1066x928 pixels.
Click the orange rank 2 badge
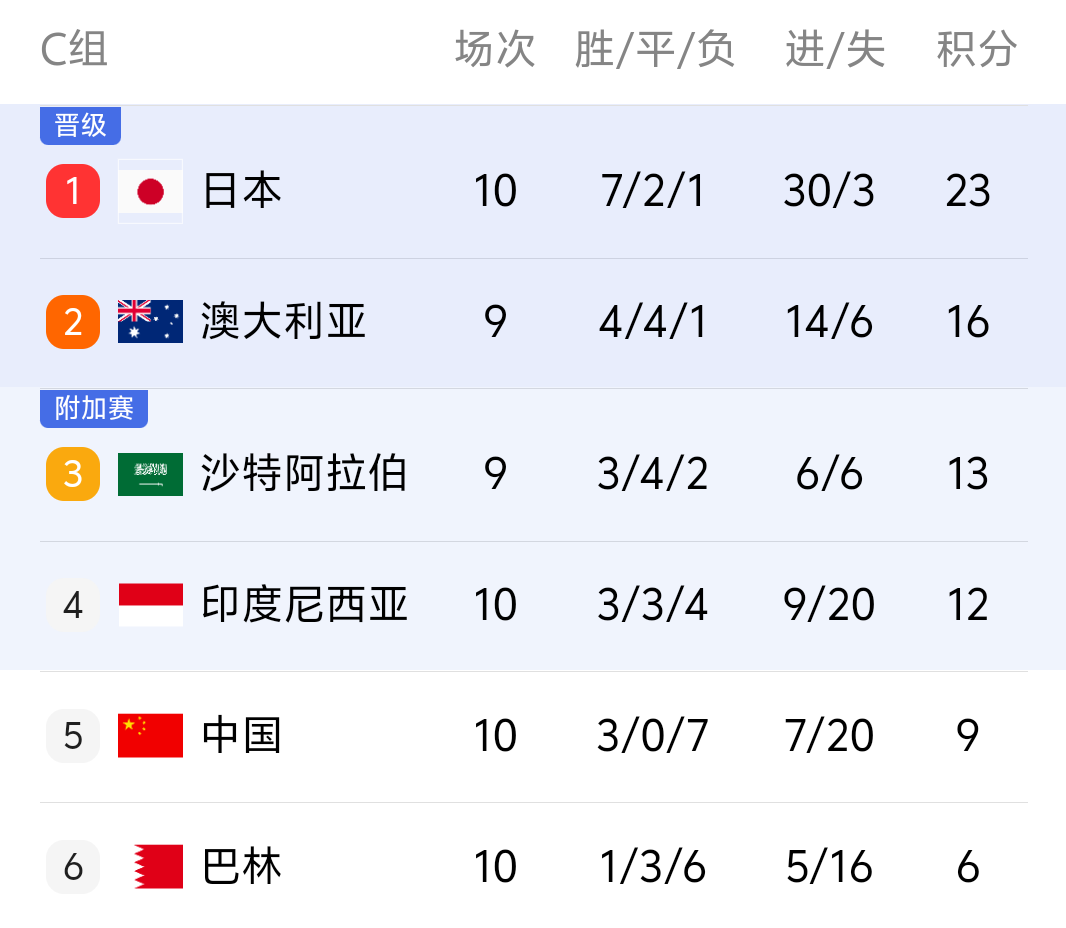pyautogui.click(x=73, y=322)
